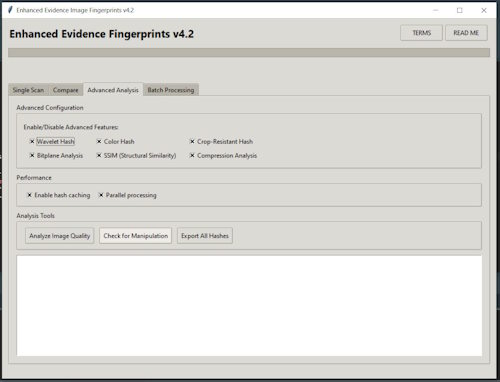This screenshot has height=382, width=500.
Task: Click the Analyze Image Quality button
Action: pos(60,236)
